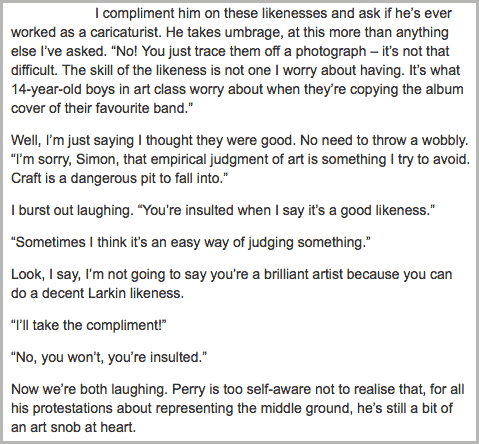Click "I burst out laughing" sentence
This screenshot has height=444, width=479.
(72, 211)
